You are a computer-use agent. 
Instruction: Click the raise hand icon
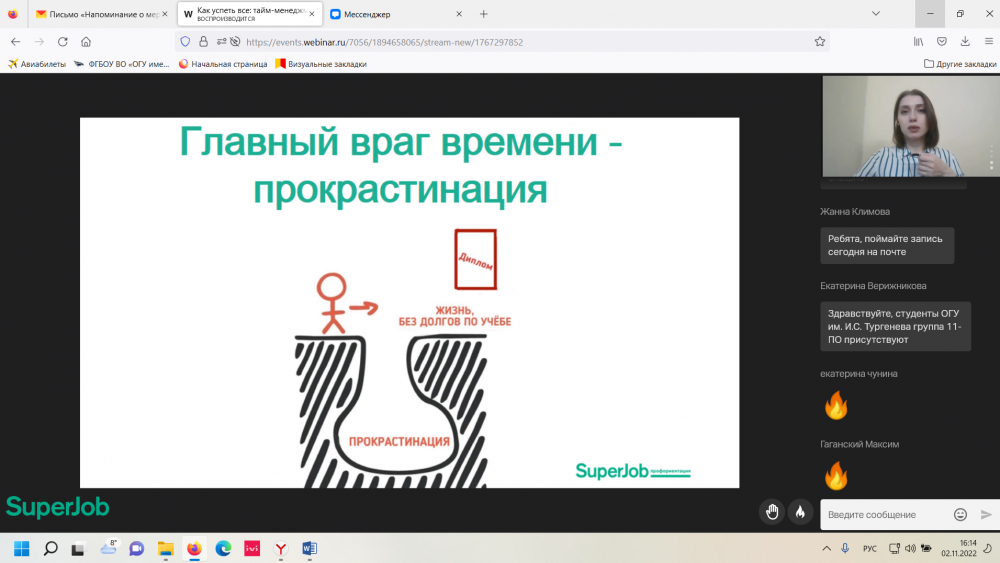coord(771,512)
